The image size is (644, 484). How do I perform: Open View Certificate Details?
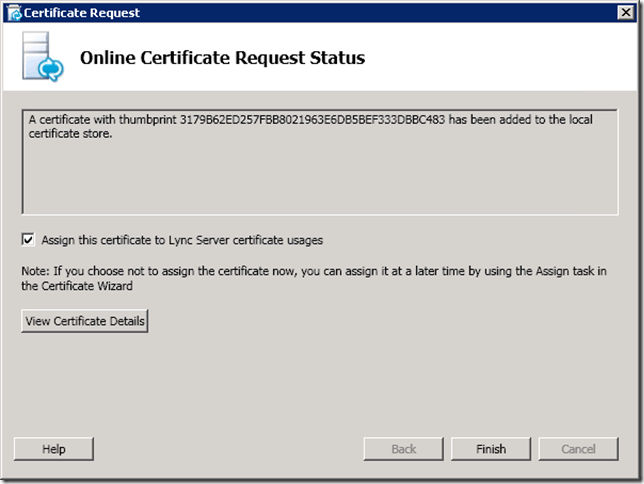[x=85, y=321]
